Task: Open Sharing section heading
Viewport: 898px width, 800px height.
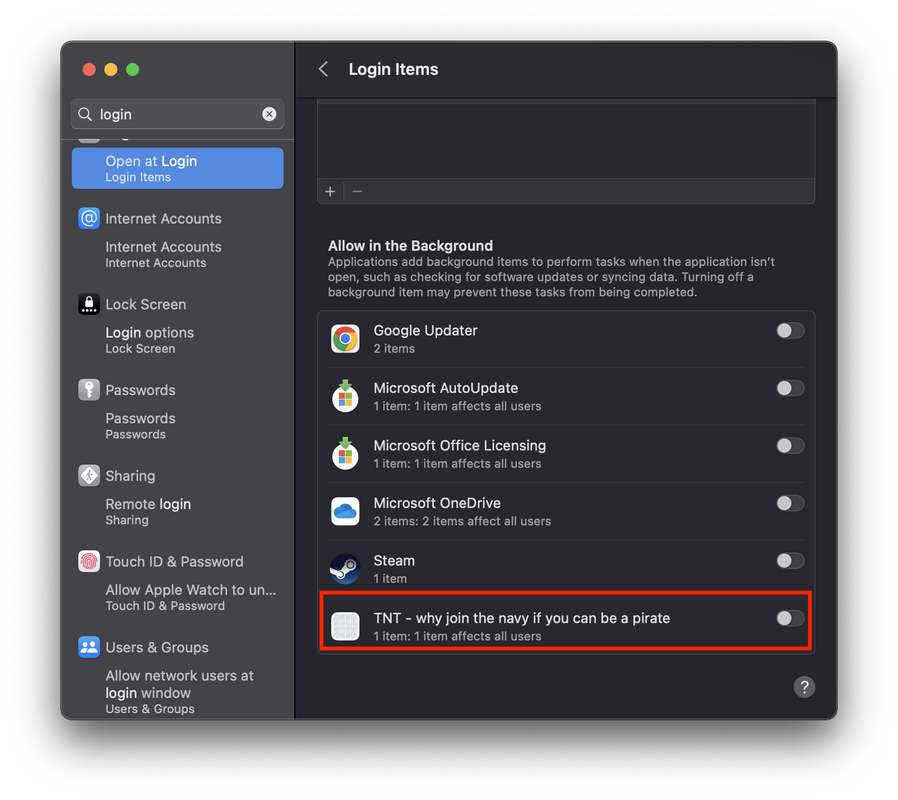Action: coord(130,476)
